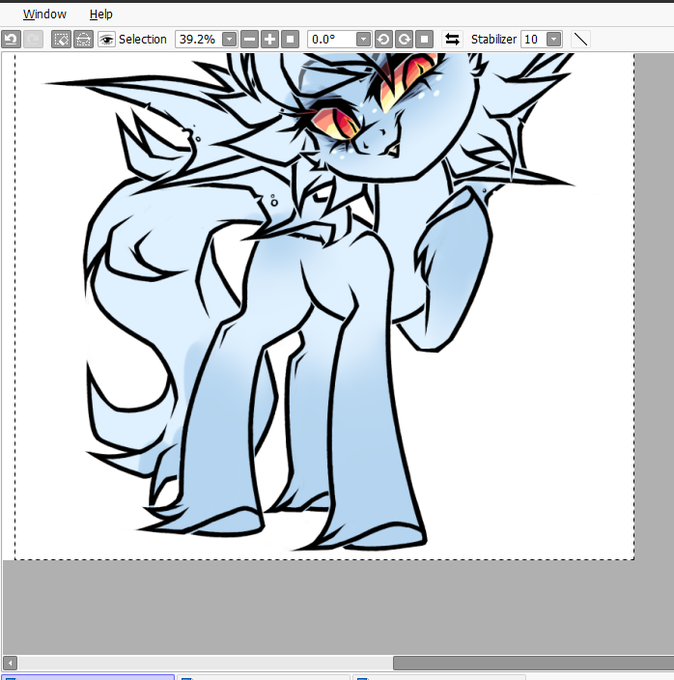Screen dimensions: 674x680
Task: Click the rotation angle field showing 0.0°
Action: [x=332, y=39]
